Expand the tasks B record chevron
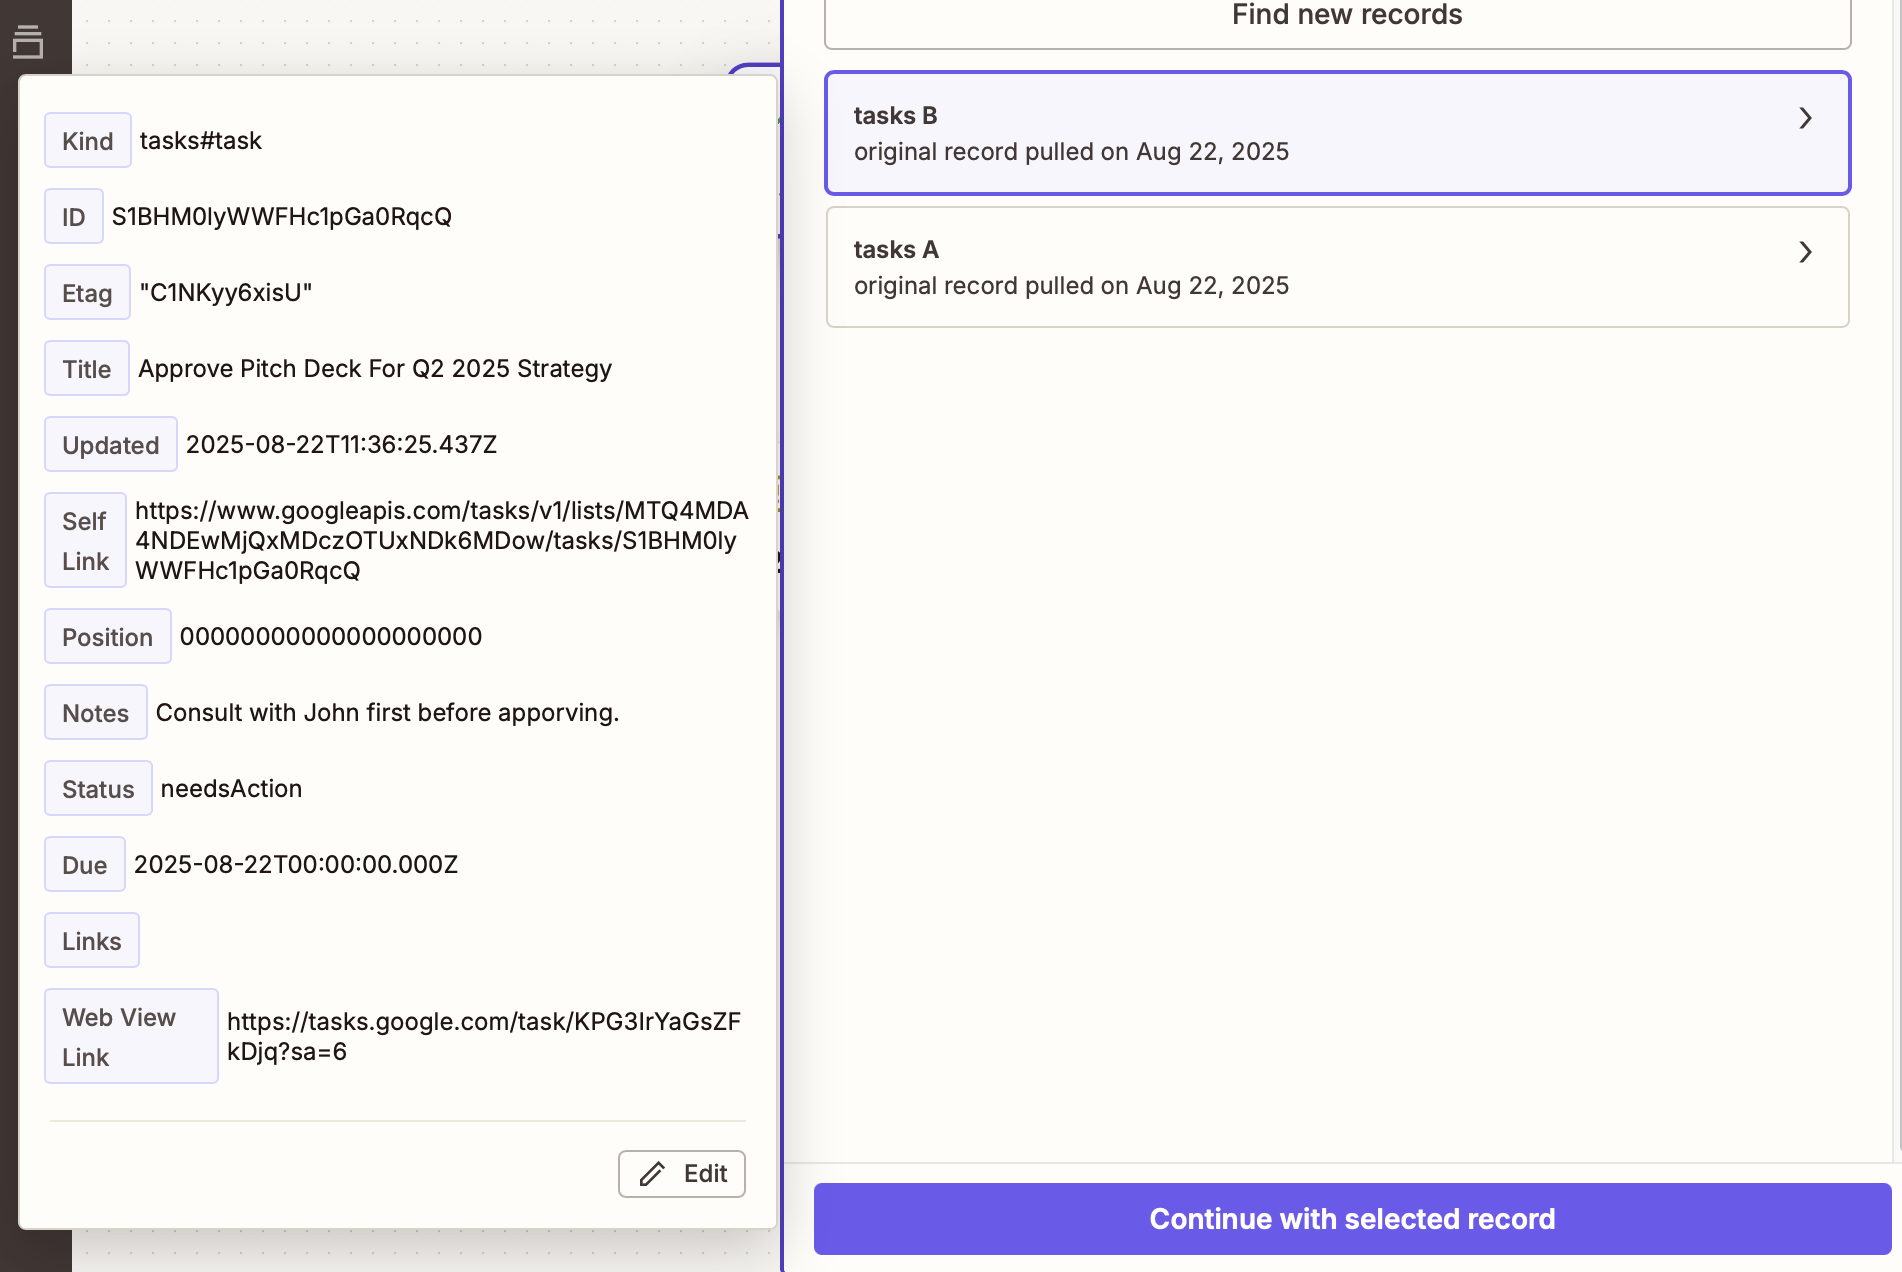 pyautogui.click(x=1805, y=118)
